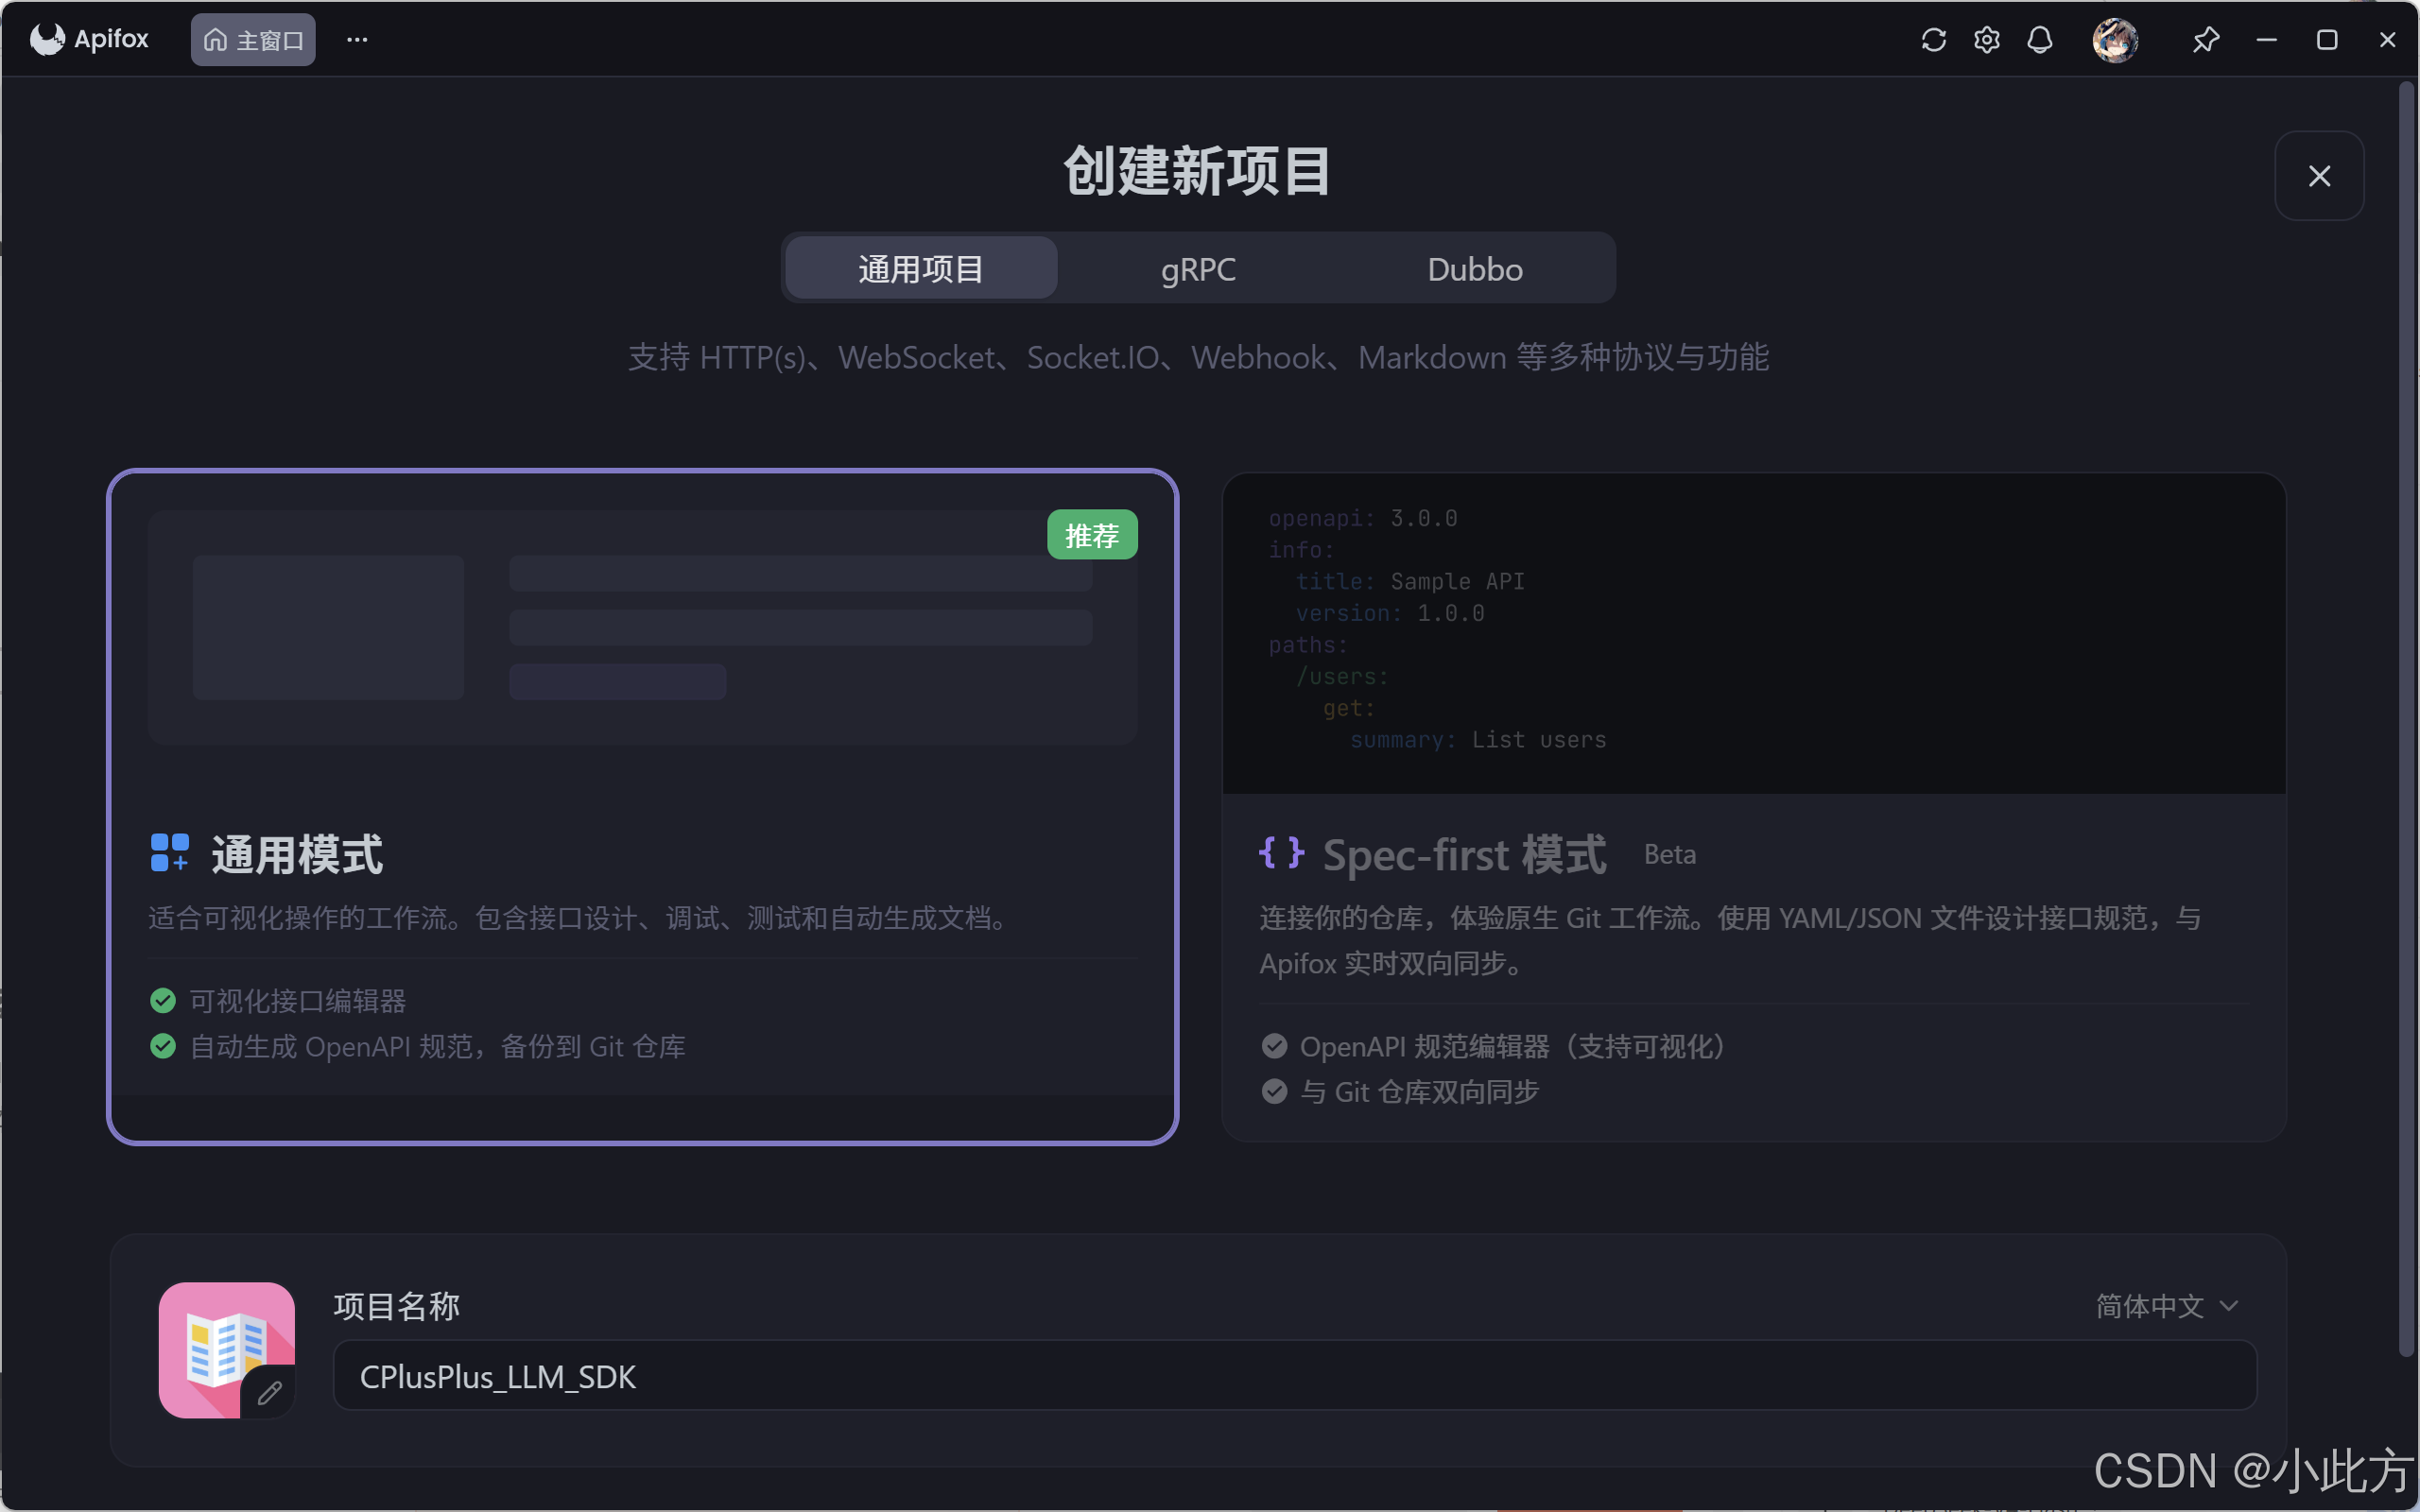This screenshot has height=1512, width=2420.
Task: Open the user avatar menu
Action: click(2115, 40)
